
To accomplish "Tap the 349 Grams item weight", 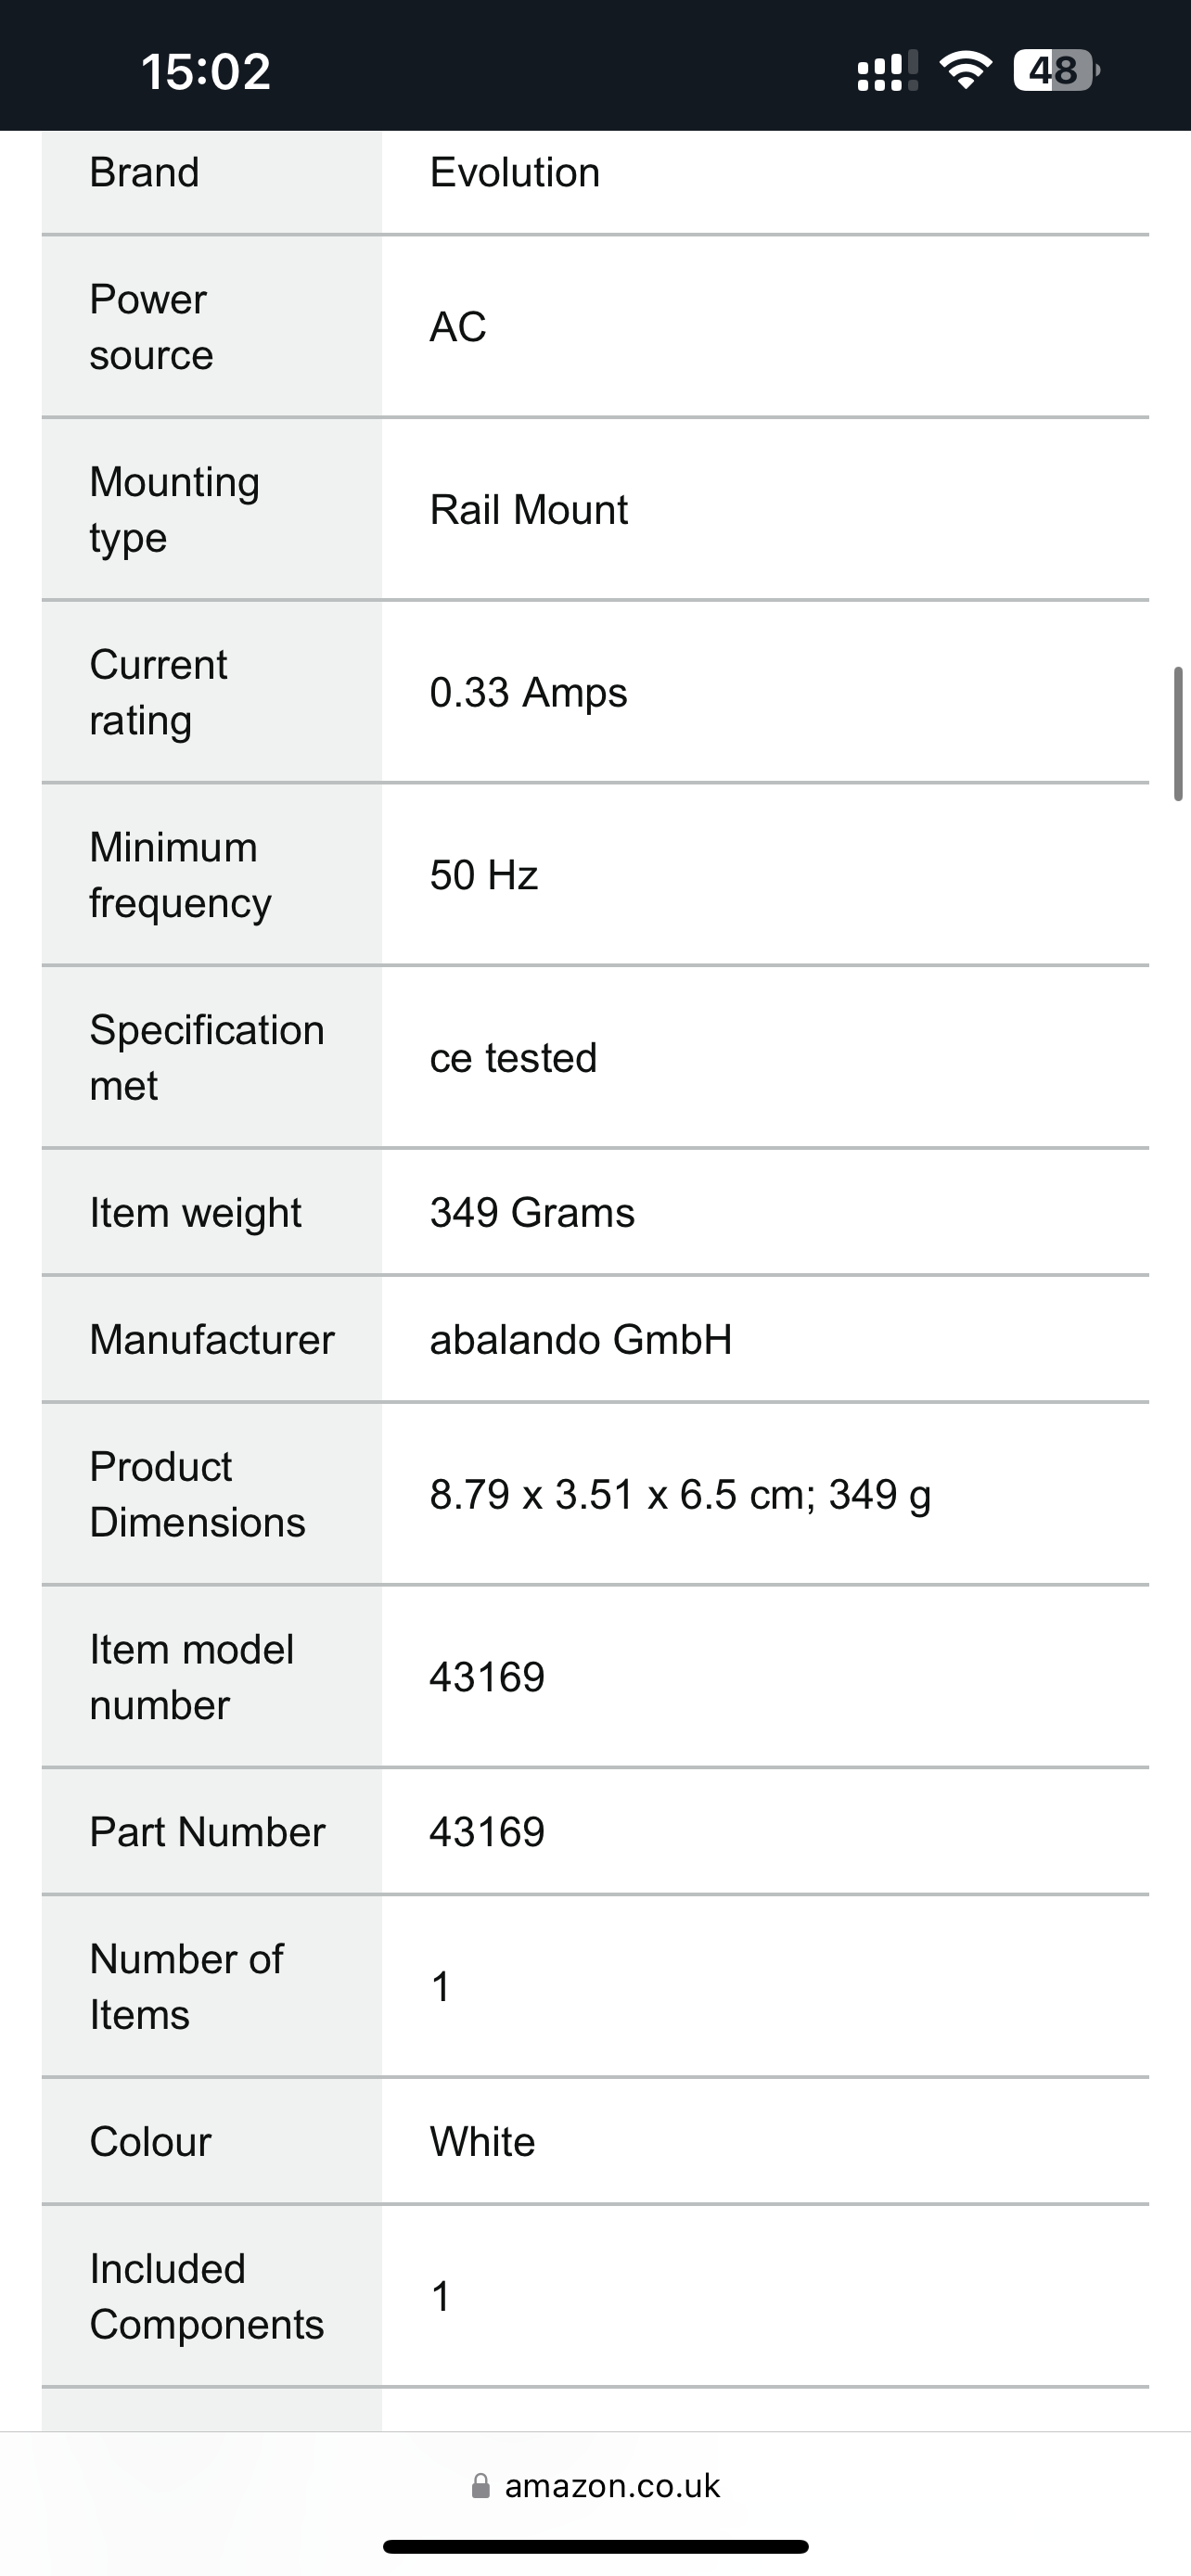I will click(532, 1213).
